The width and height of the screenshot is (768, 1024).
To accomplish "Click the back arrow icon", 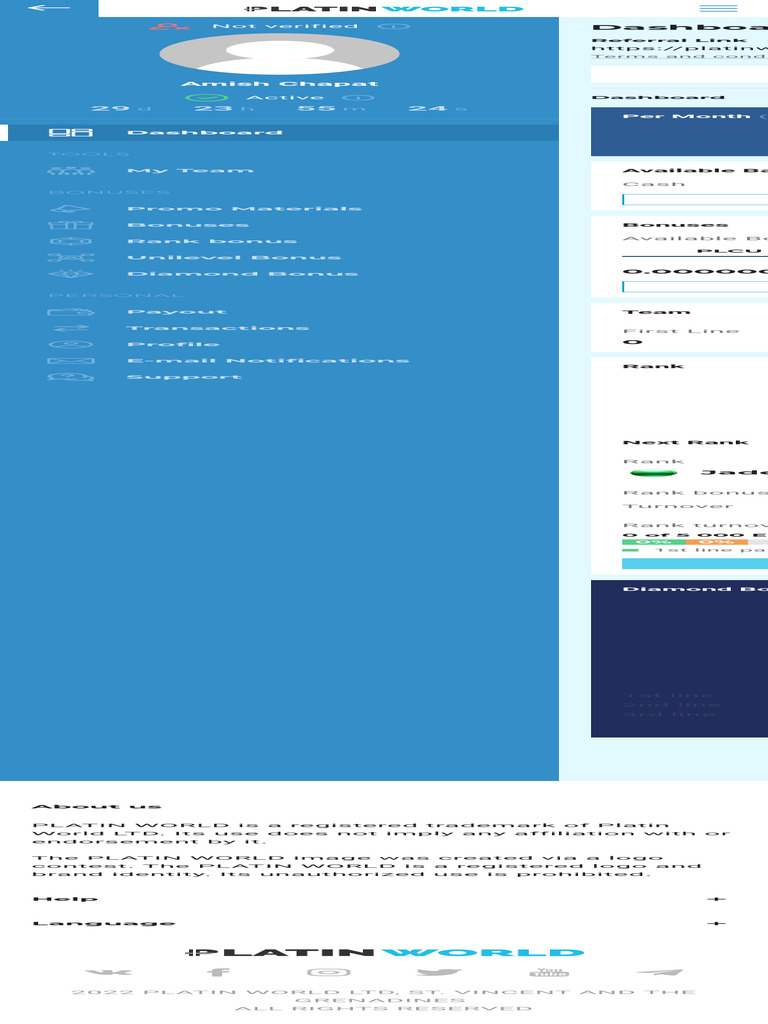I will coord(49,8).
